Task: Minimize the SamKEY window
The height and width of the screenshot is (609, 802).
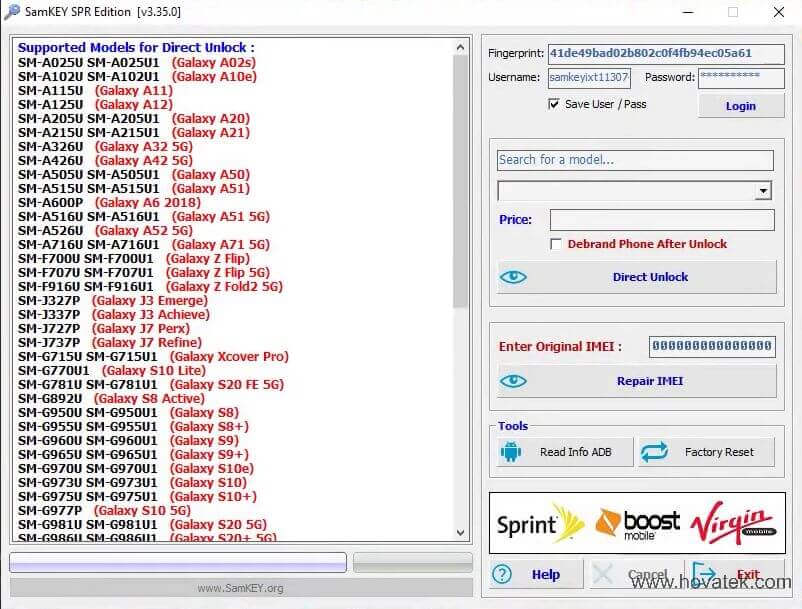Action: coord(688,12)
